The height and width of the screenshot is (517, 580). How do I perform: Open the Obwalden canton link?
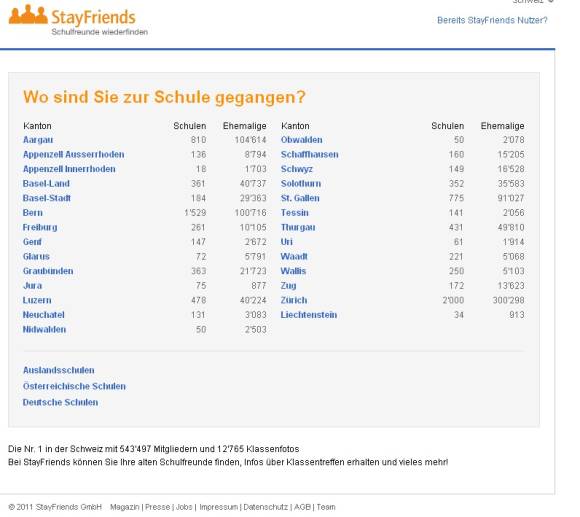click(301, 140)
